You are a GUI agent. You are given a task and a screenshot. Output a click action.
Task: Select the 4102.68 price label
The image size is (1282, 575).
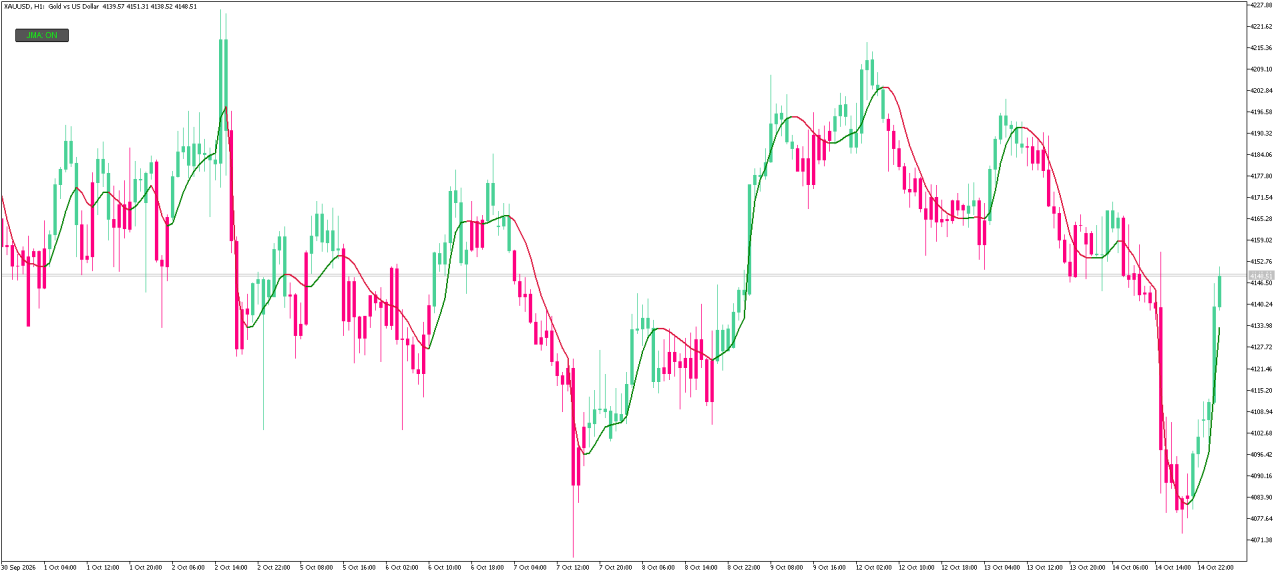tap(1260, 433)
